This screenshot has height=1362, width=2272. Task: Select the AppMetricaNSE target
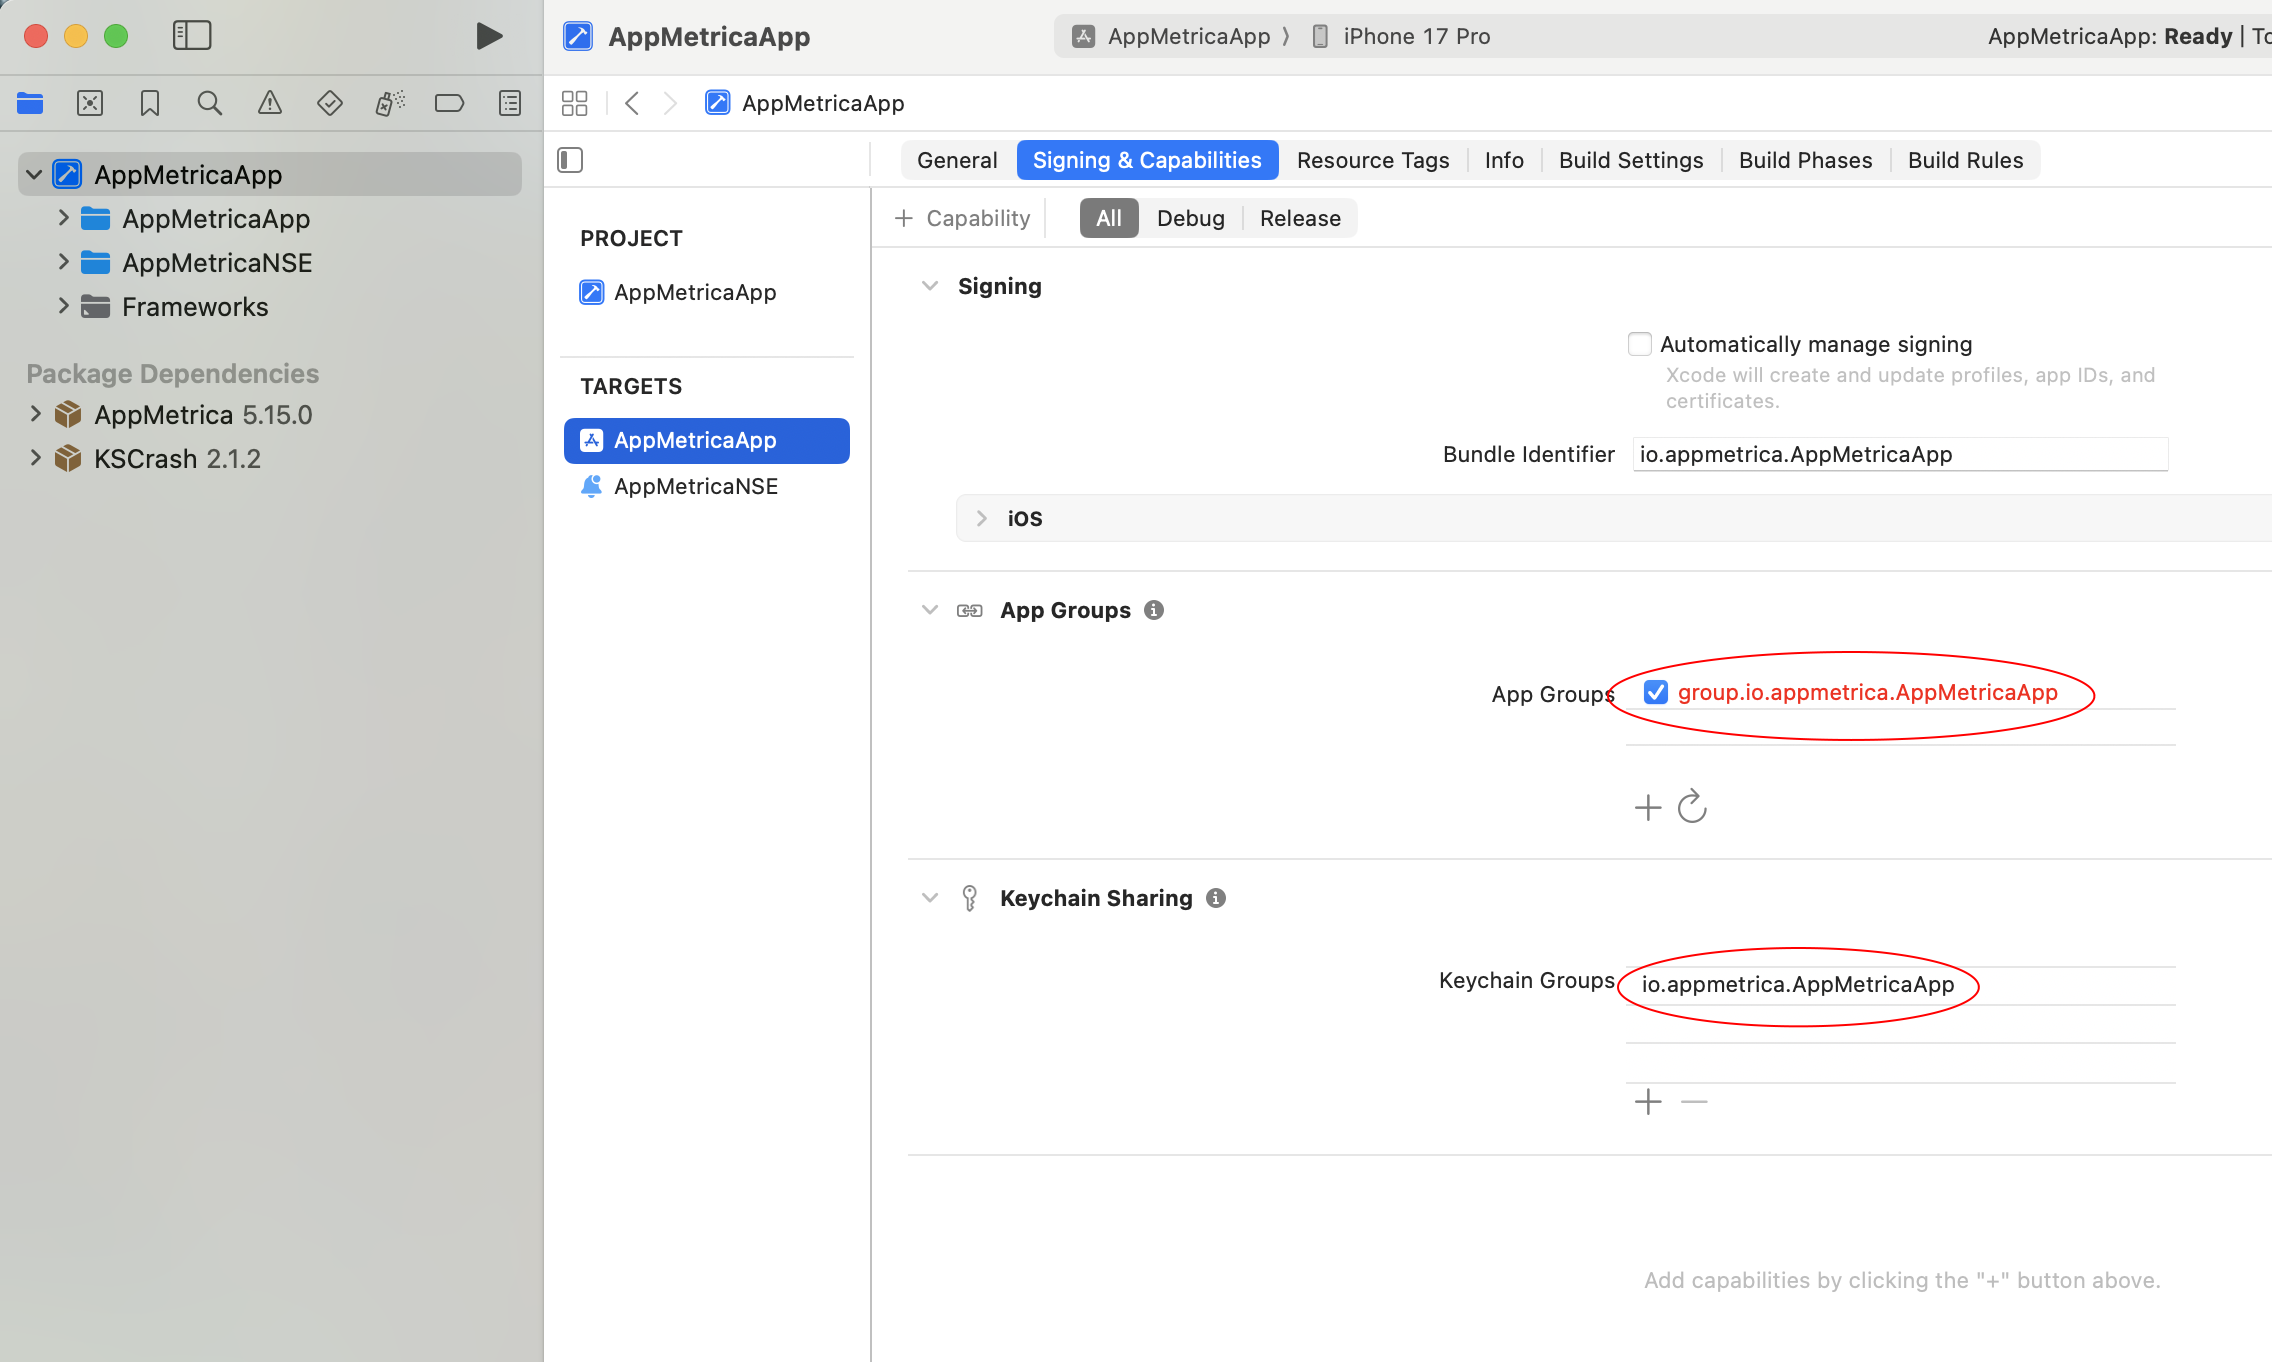click(x=696, y=486)
